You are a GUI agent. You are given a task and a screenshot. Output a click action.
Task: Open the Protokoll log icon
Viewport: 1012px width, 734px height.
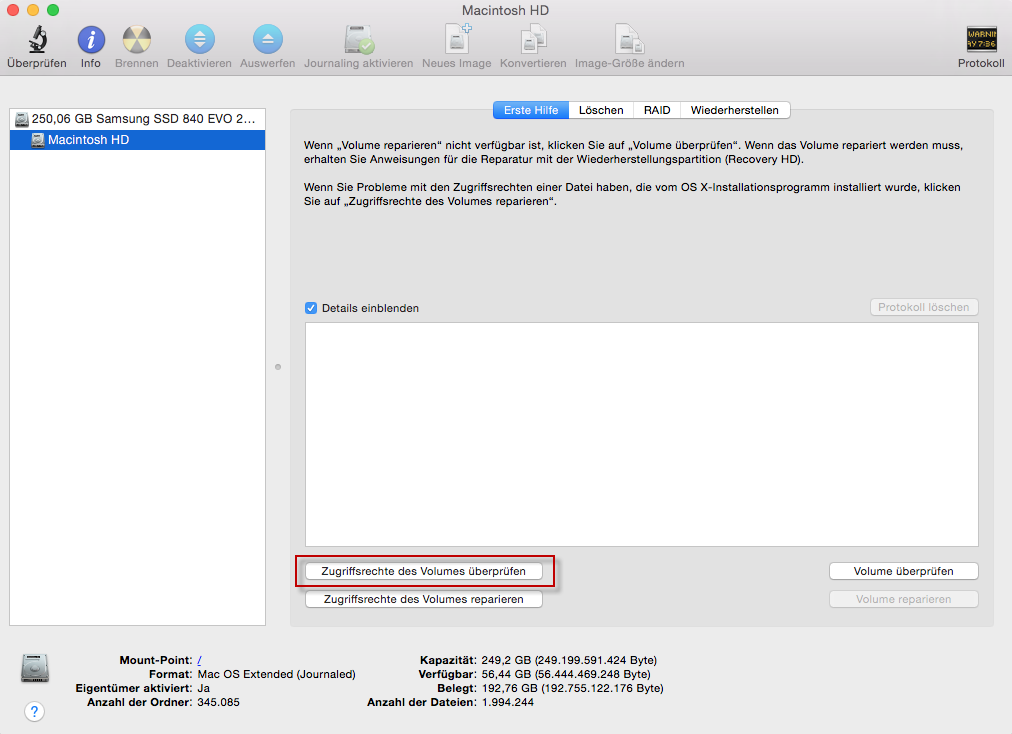(x=981, y=40)
